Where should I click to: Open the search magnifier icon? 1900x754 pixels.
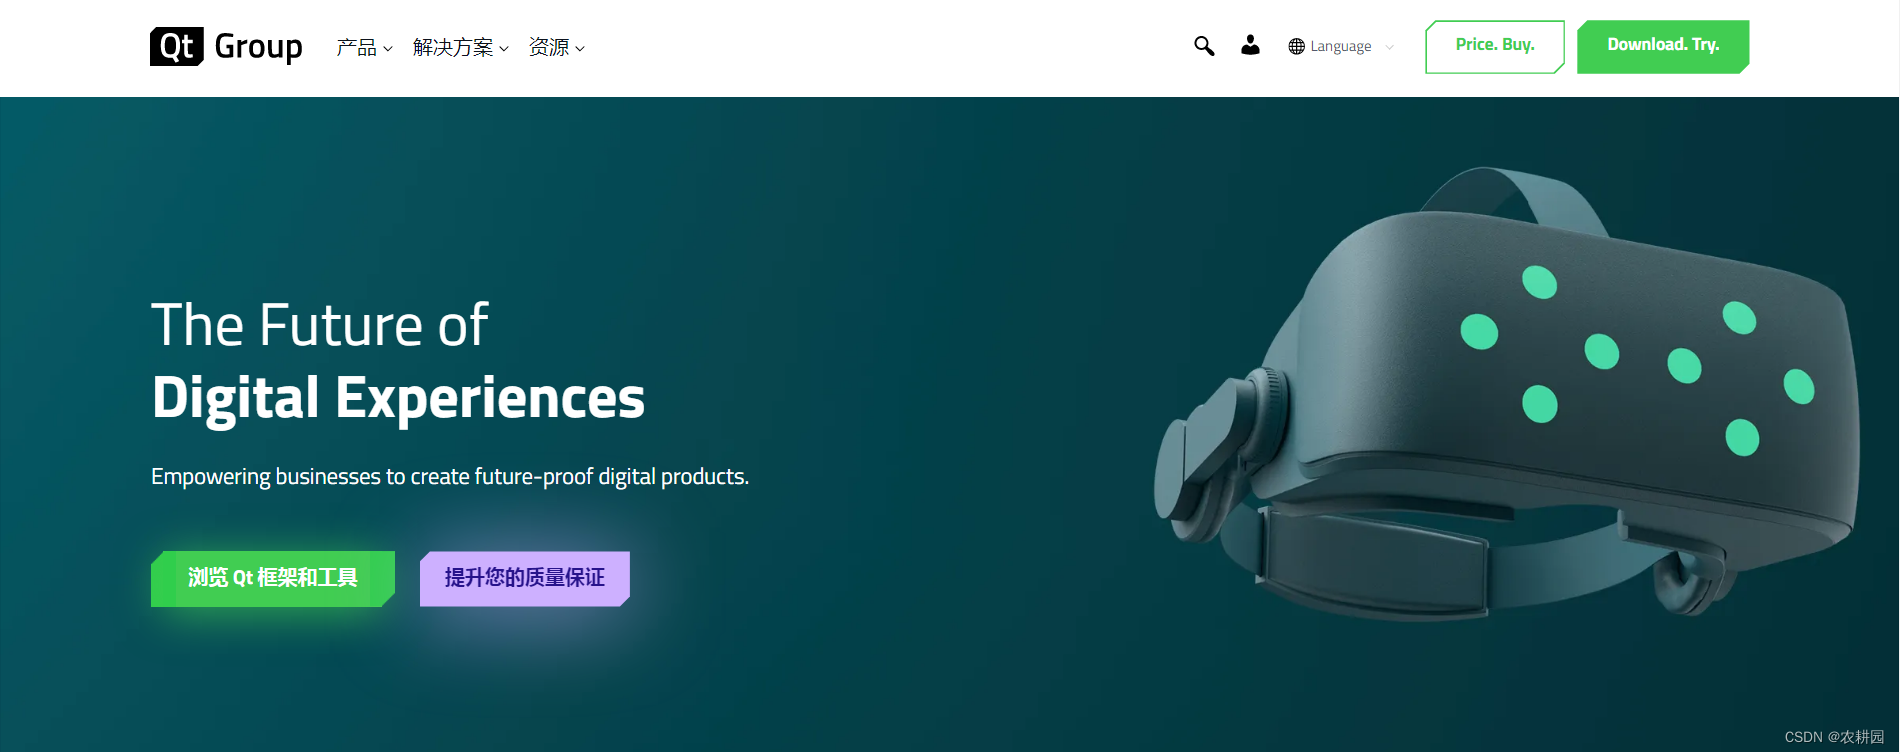click(x=1204, y=46)
